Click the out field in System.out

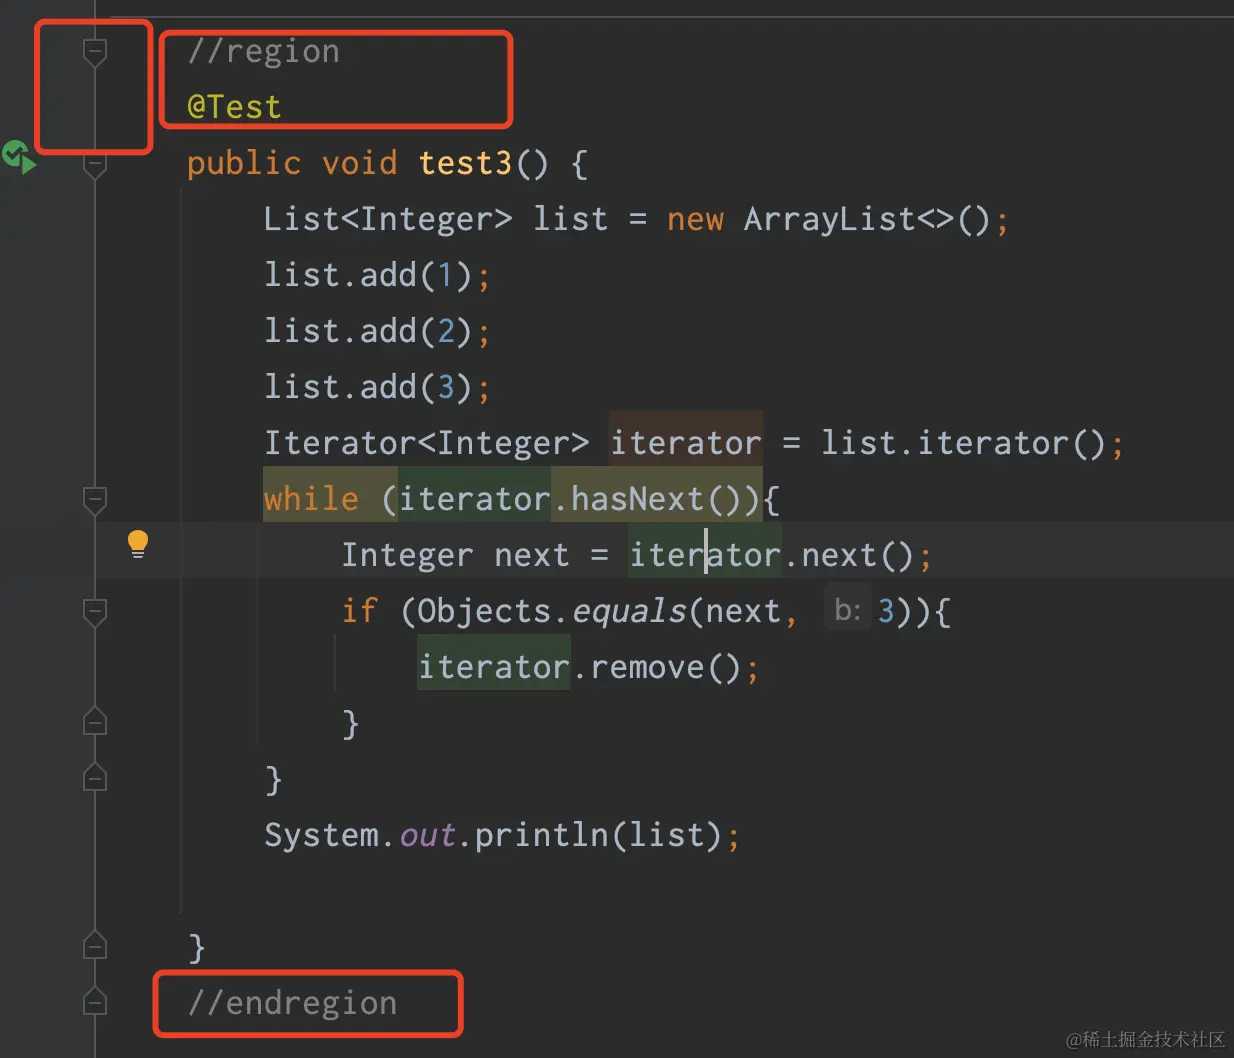(427, 835)
